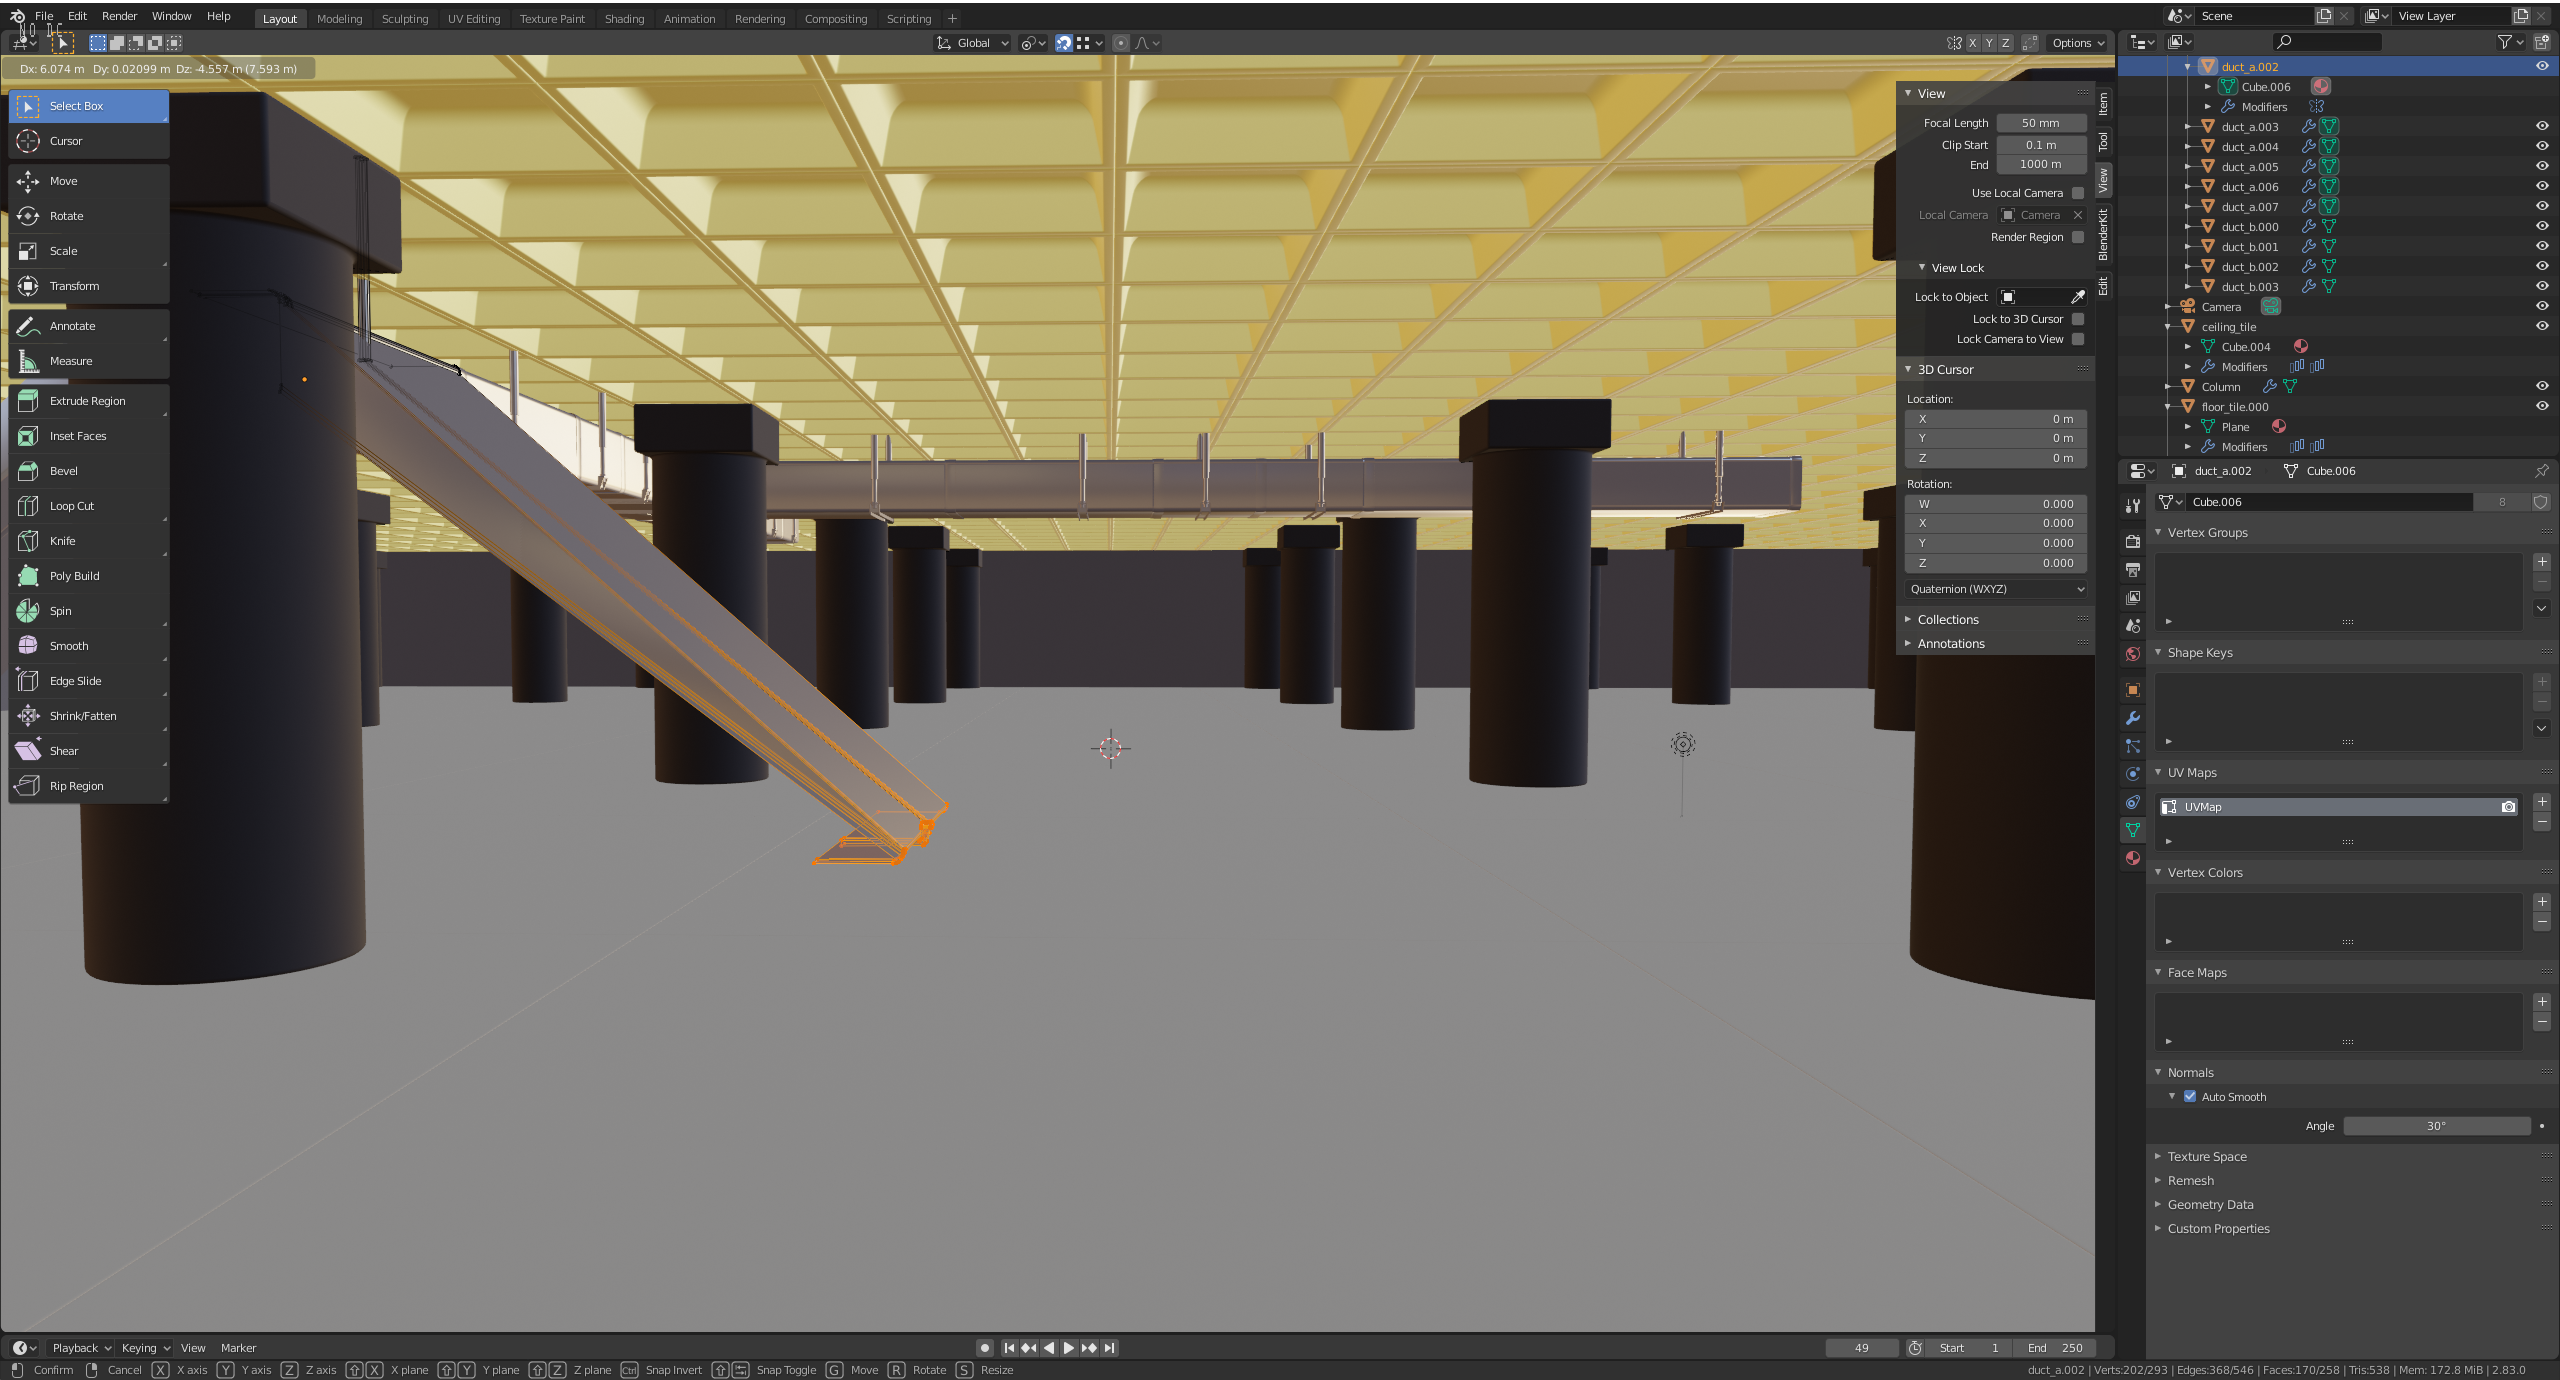
Task: Click the Focal Length field
Action: coord(2040,123)
